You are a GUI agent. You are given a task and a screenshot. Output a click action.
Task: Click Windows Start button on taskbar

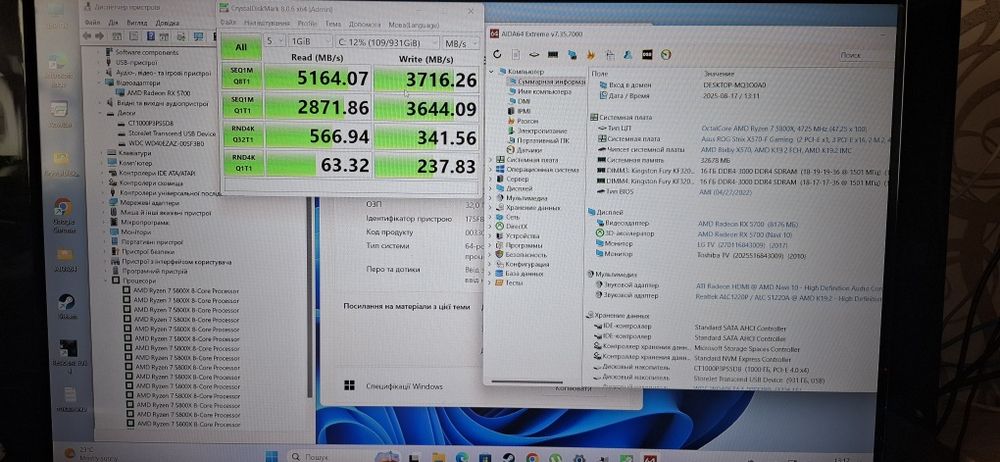click(x=272, y=457)
